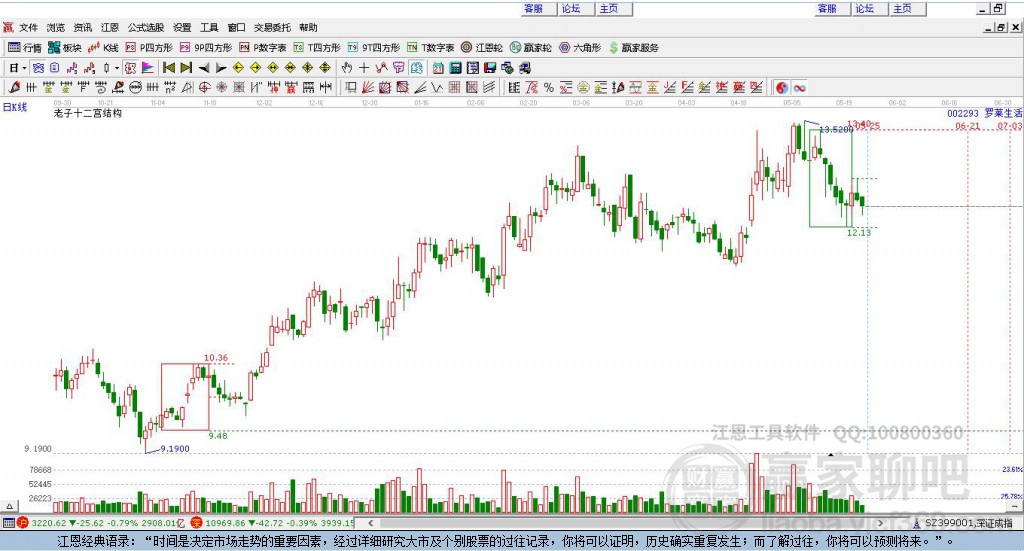Switch to K线 chart view
1024x551 pixels.
tap(103, 48)
